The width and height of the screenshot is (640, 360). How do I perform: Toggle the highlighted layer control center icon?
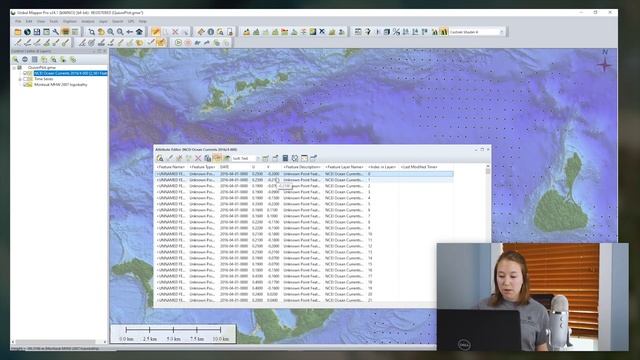click(x=65, y=32)
